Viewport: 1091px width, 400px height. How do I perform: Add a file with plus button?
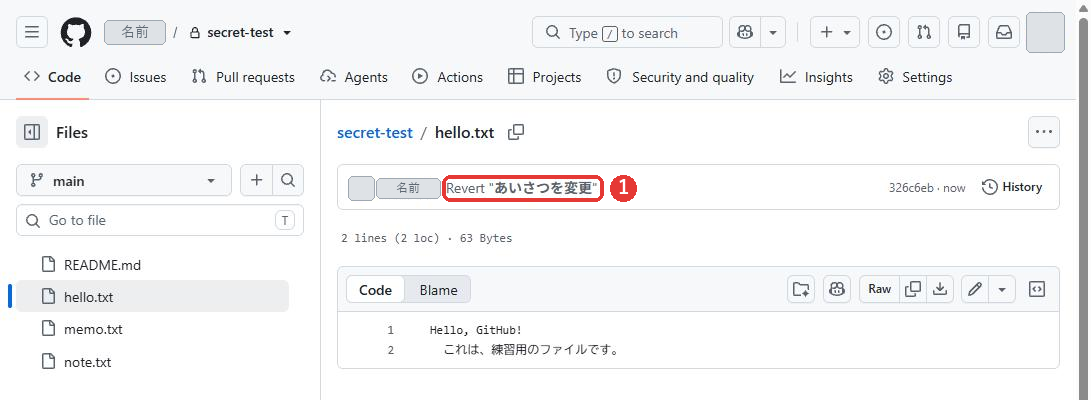point(257,181)
